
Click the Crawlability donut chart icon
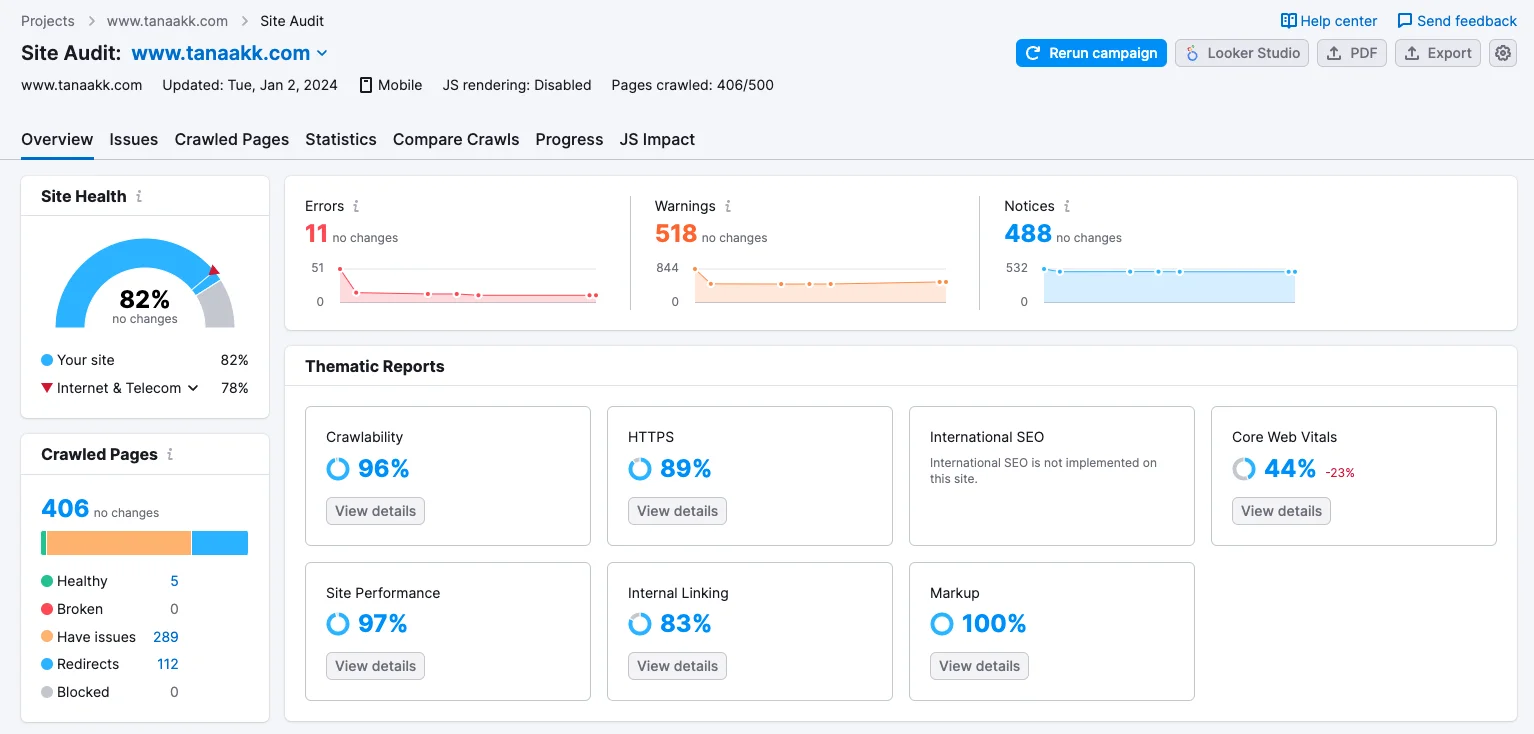point(338,469)
